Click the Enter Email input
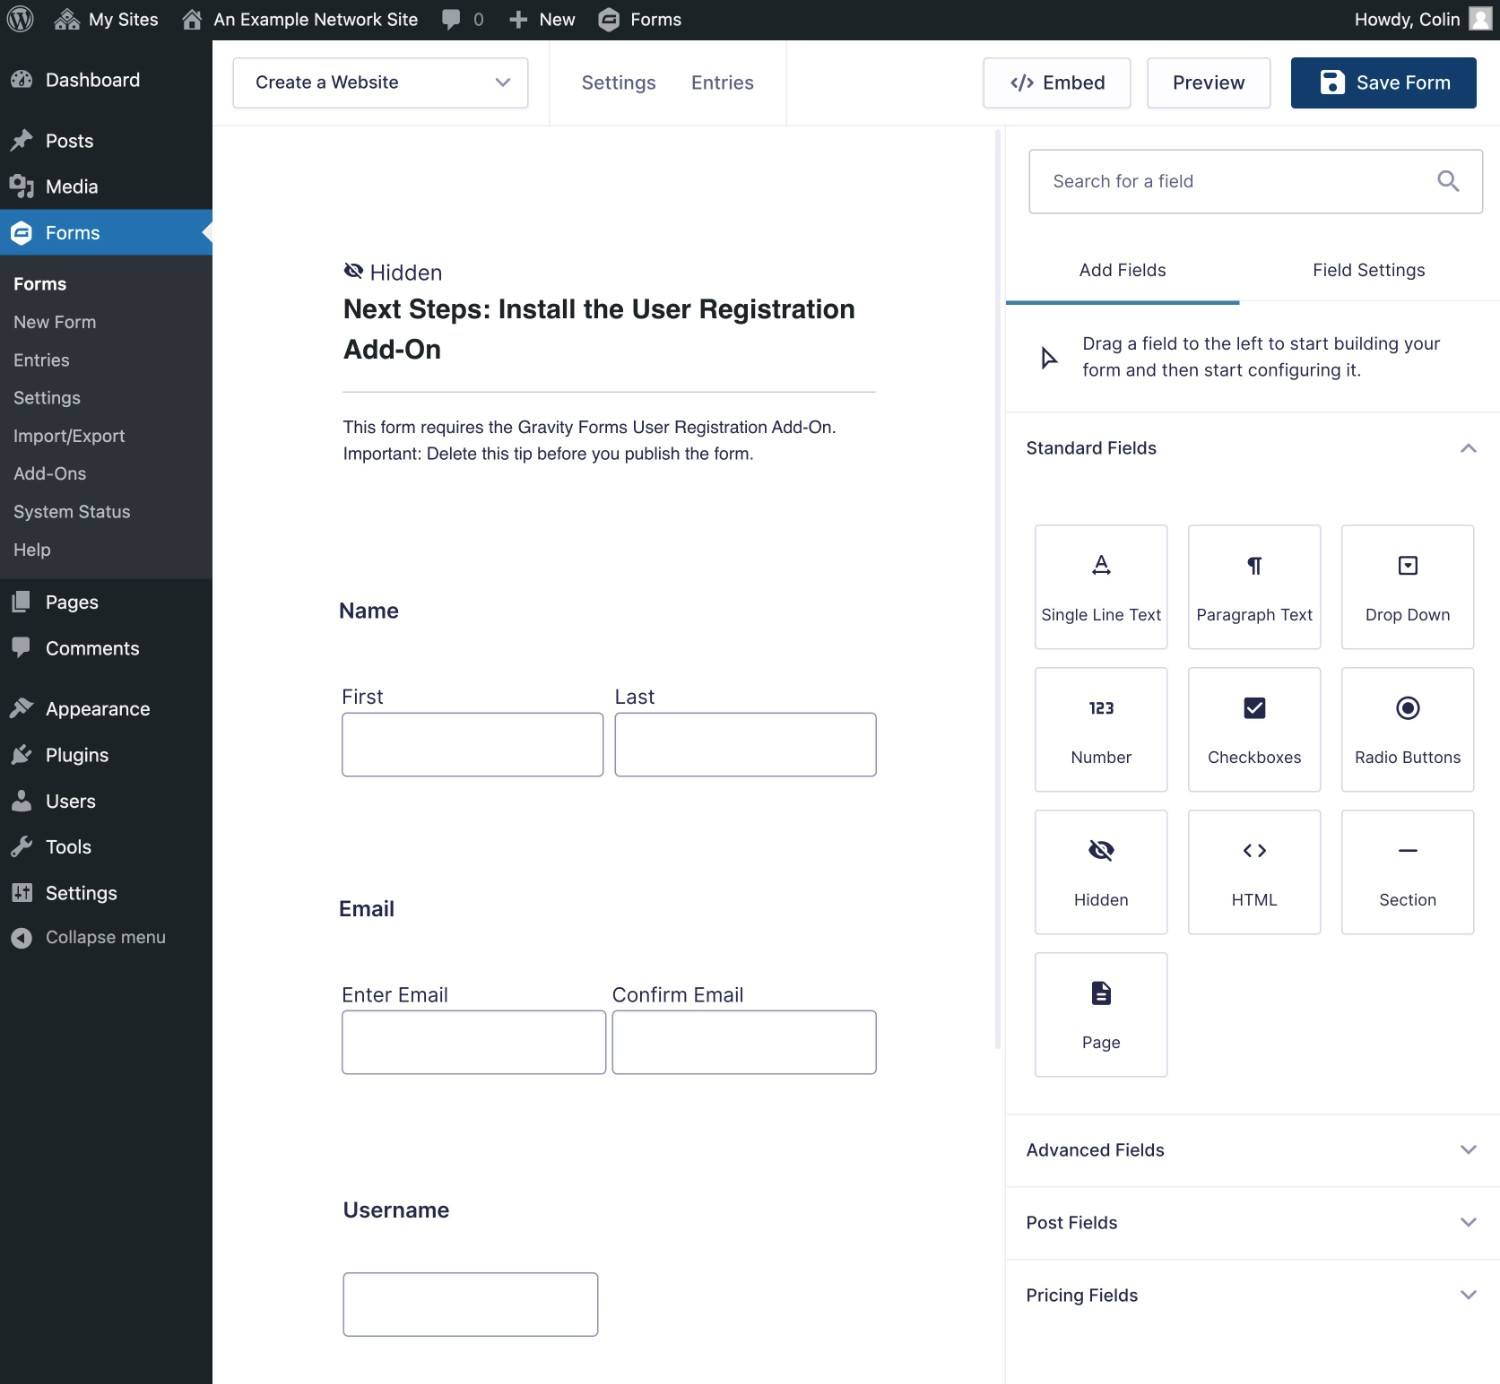Image resolution: width=1500 pixels, height=1384 pixels. click(x=474, y=1042)
